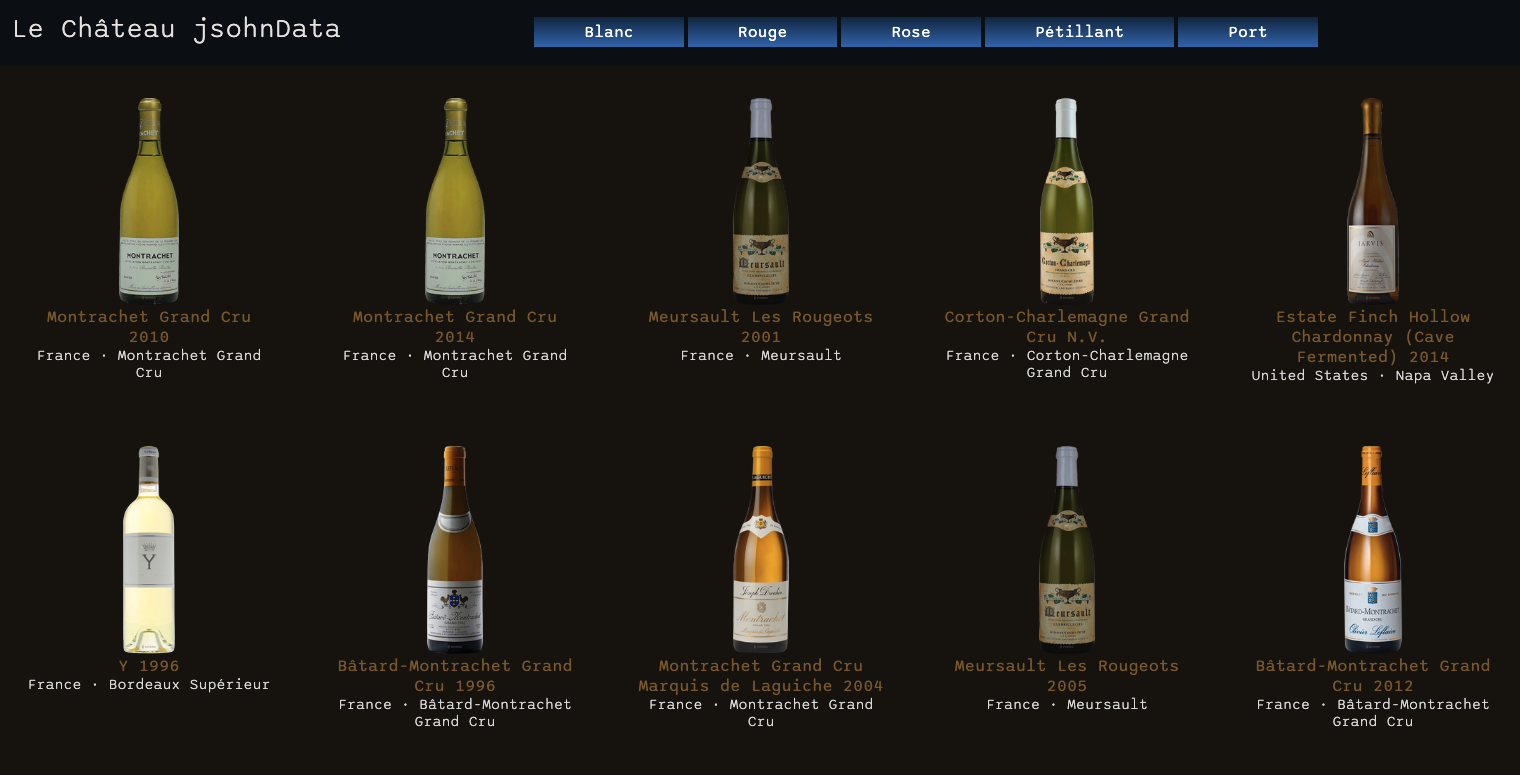The image size is (1520, 775).
Task: Click 'France · Meursault' under Rougeots 2005
Action: tap(1067, 705)
